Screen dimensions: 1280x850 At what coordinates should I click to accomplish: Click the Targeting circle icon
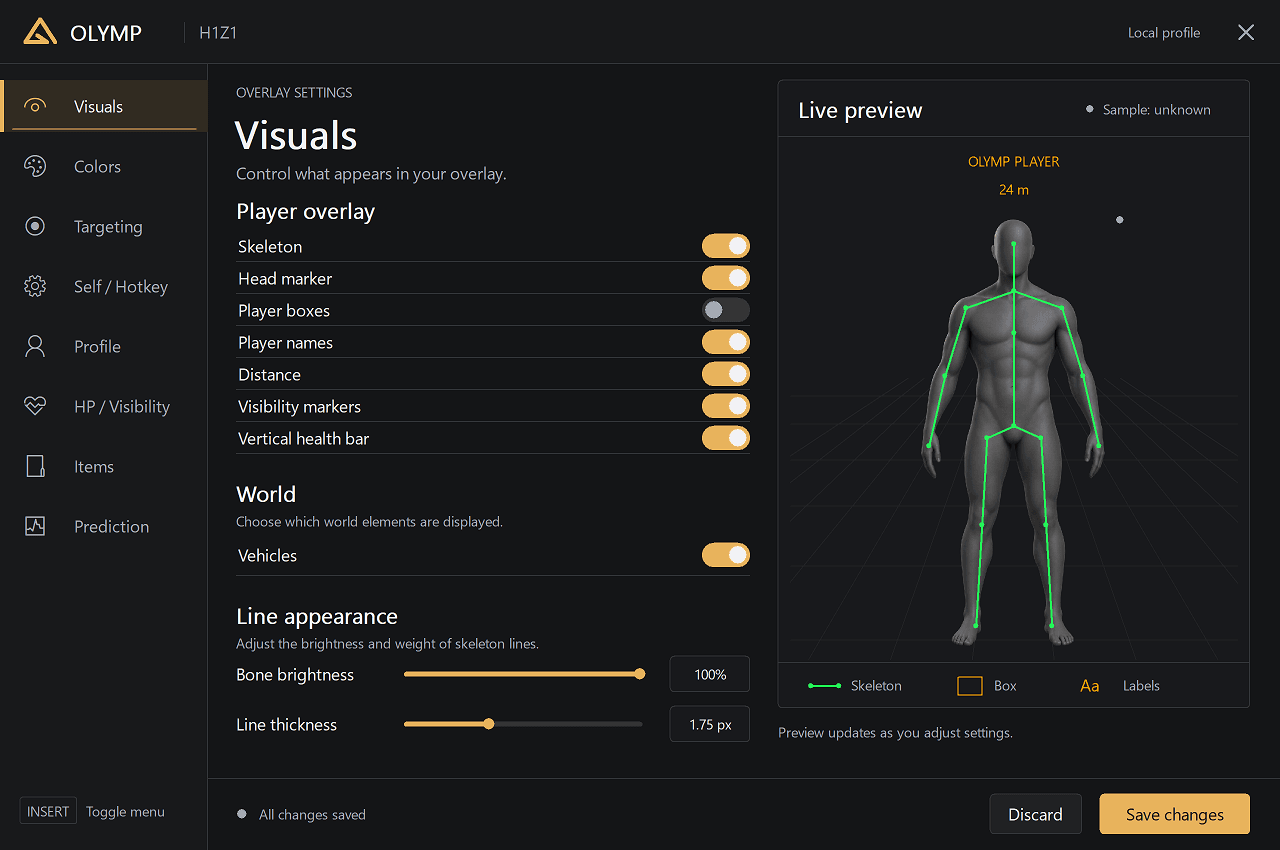point(35,226)
